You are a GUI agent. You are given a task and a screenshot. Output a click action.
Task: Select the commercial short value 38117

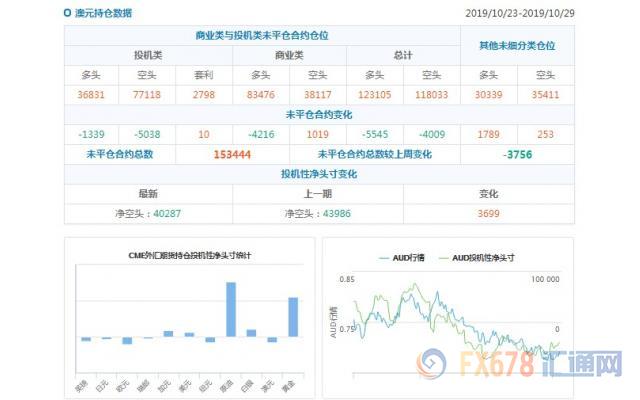point(318,95)
